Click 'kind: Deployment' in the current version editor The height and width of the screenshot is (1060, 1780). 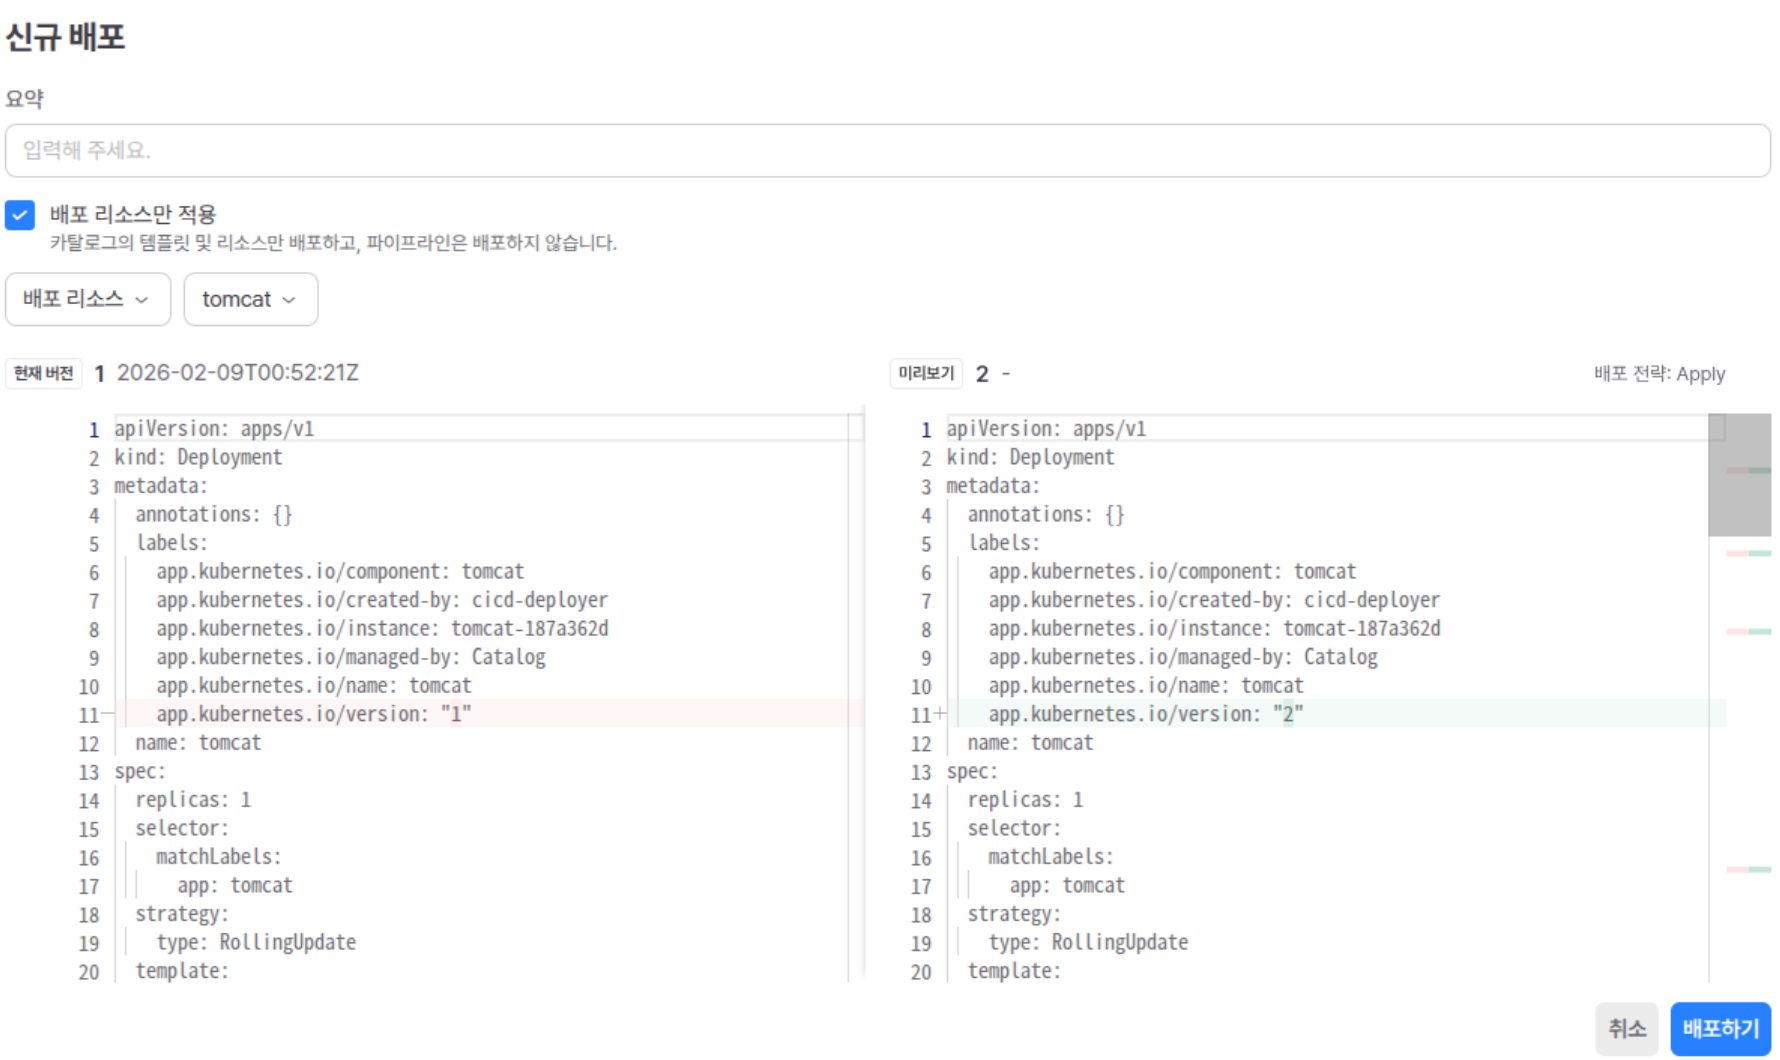tap(198, 457)
